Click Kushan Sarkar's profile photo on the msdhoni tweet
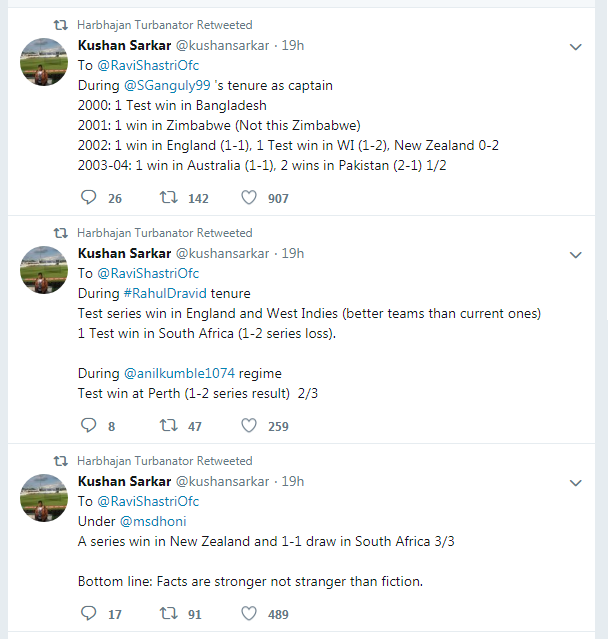The height and width of the screenshot is (639, 608). [45, 498]
